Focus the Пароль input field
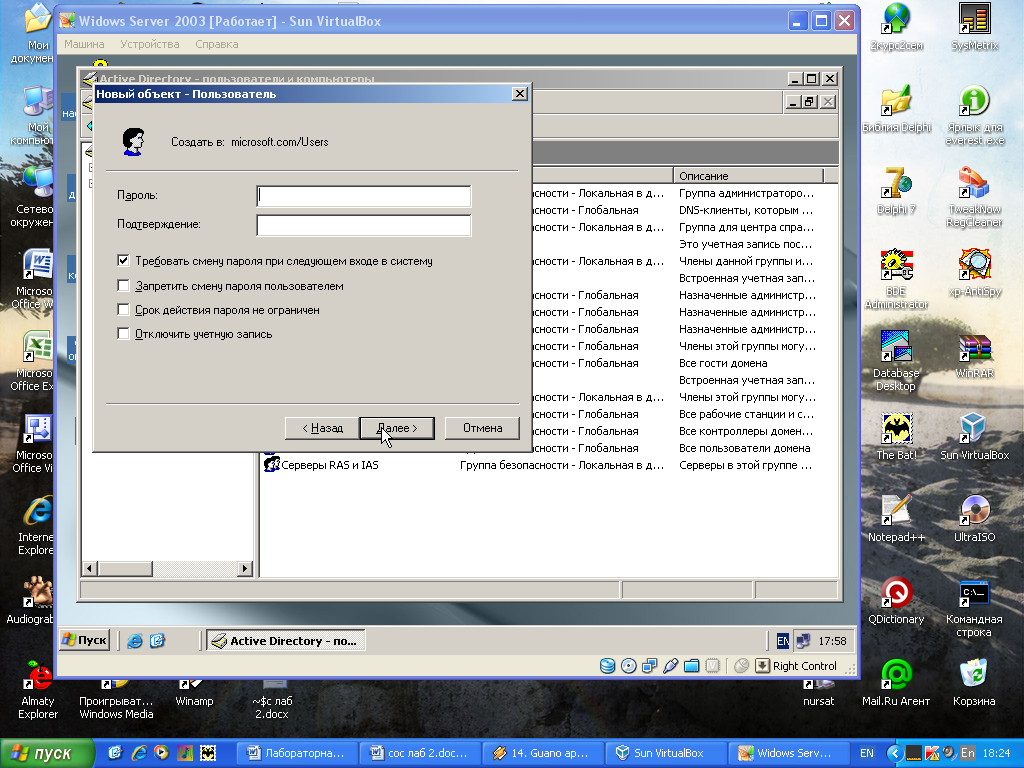The height and width of the screenshot is (768, 1024). pos(364,196)
